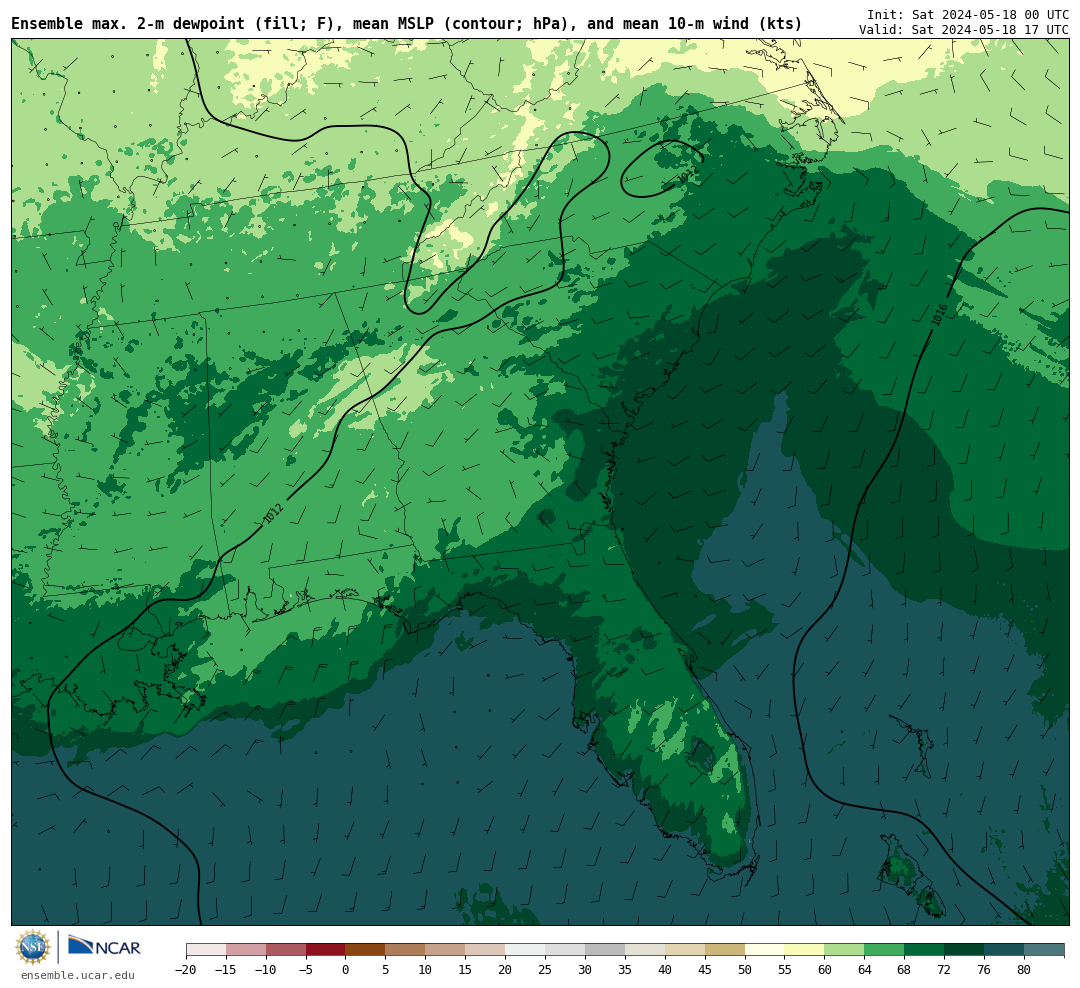The image size is (1080, 988).
Task: Click the '25' colorbar tick label
Action: [546, 969]
